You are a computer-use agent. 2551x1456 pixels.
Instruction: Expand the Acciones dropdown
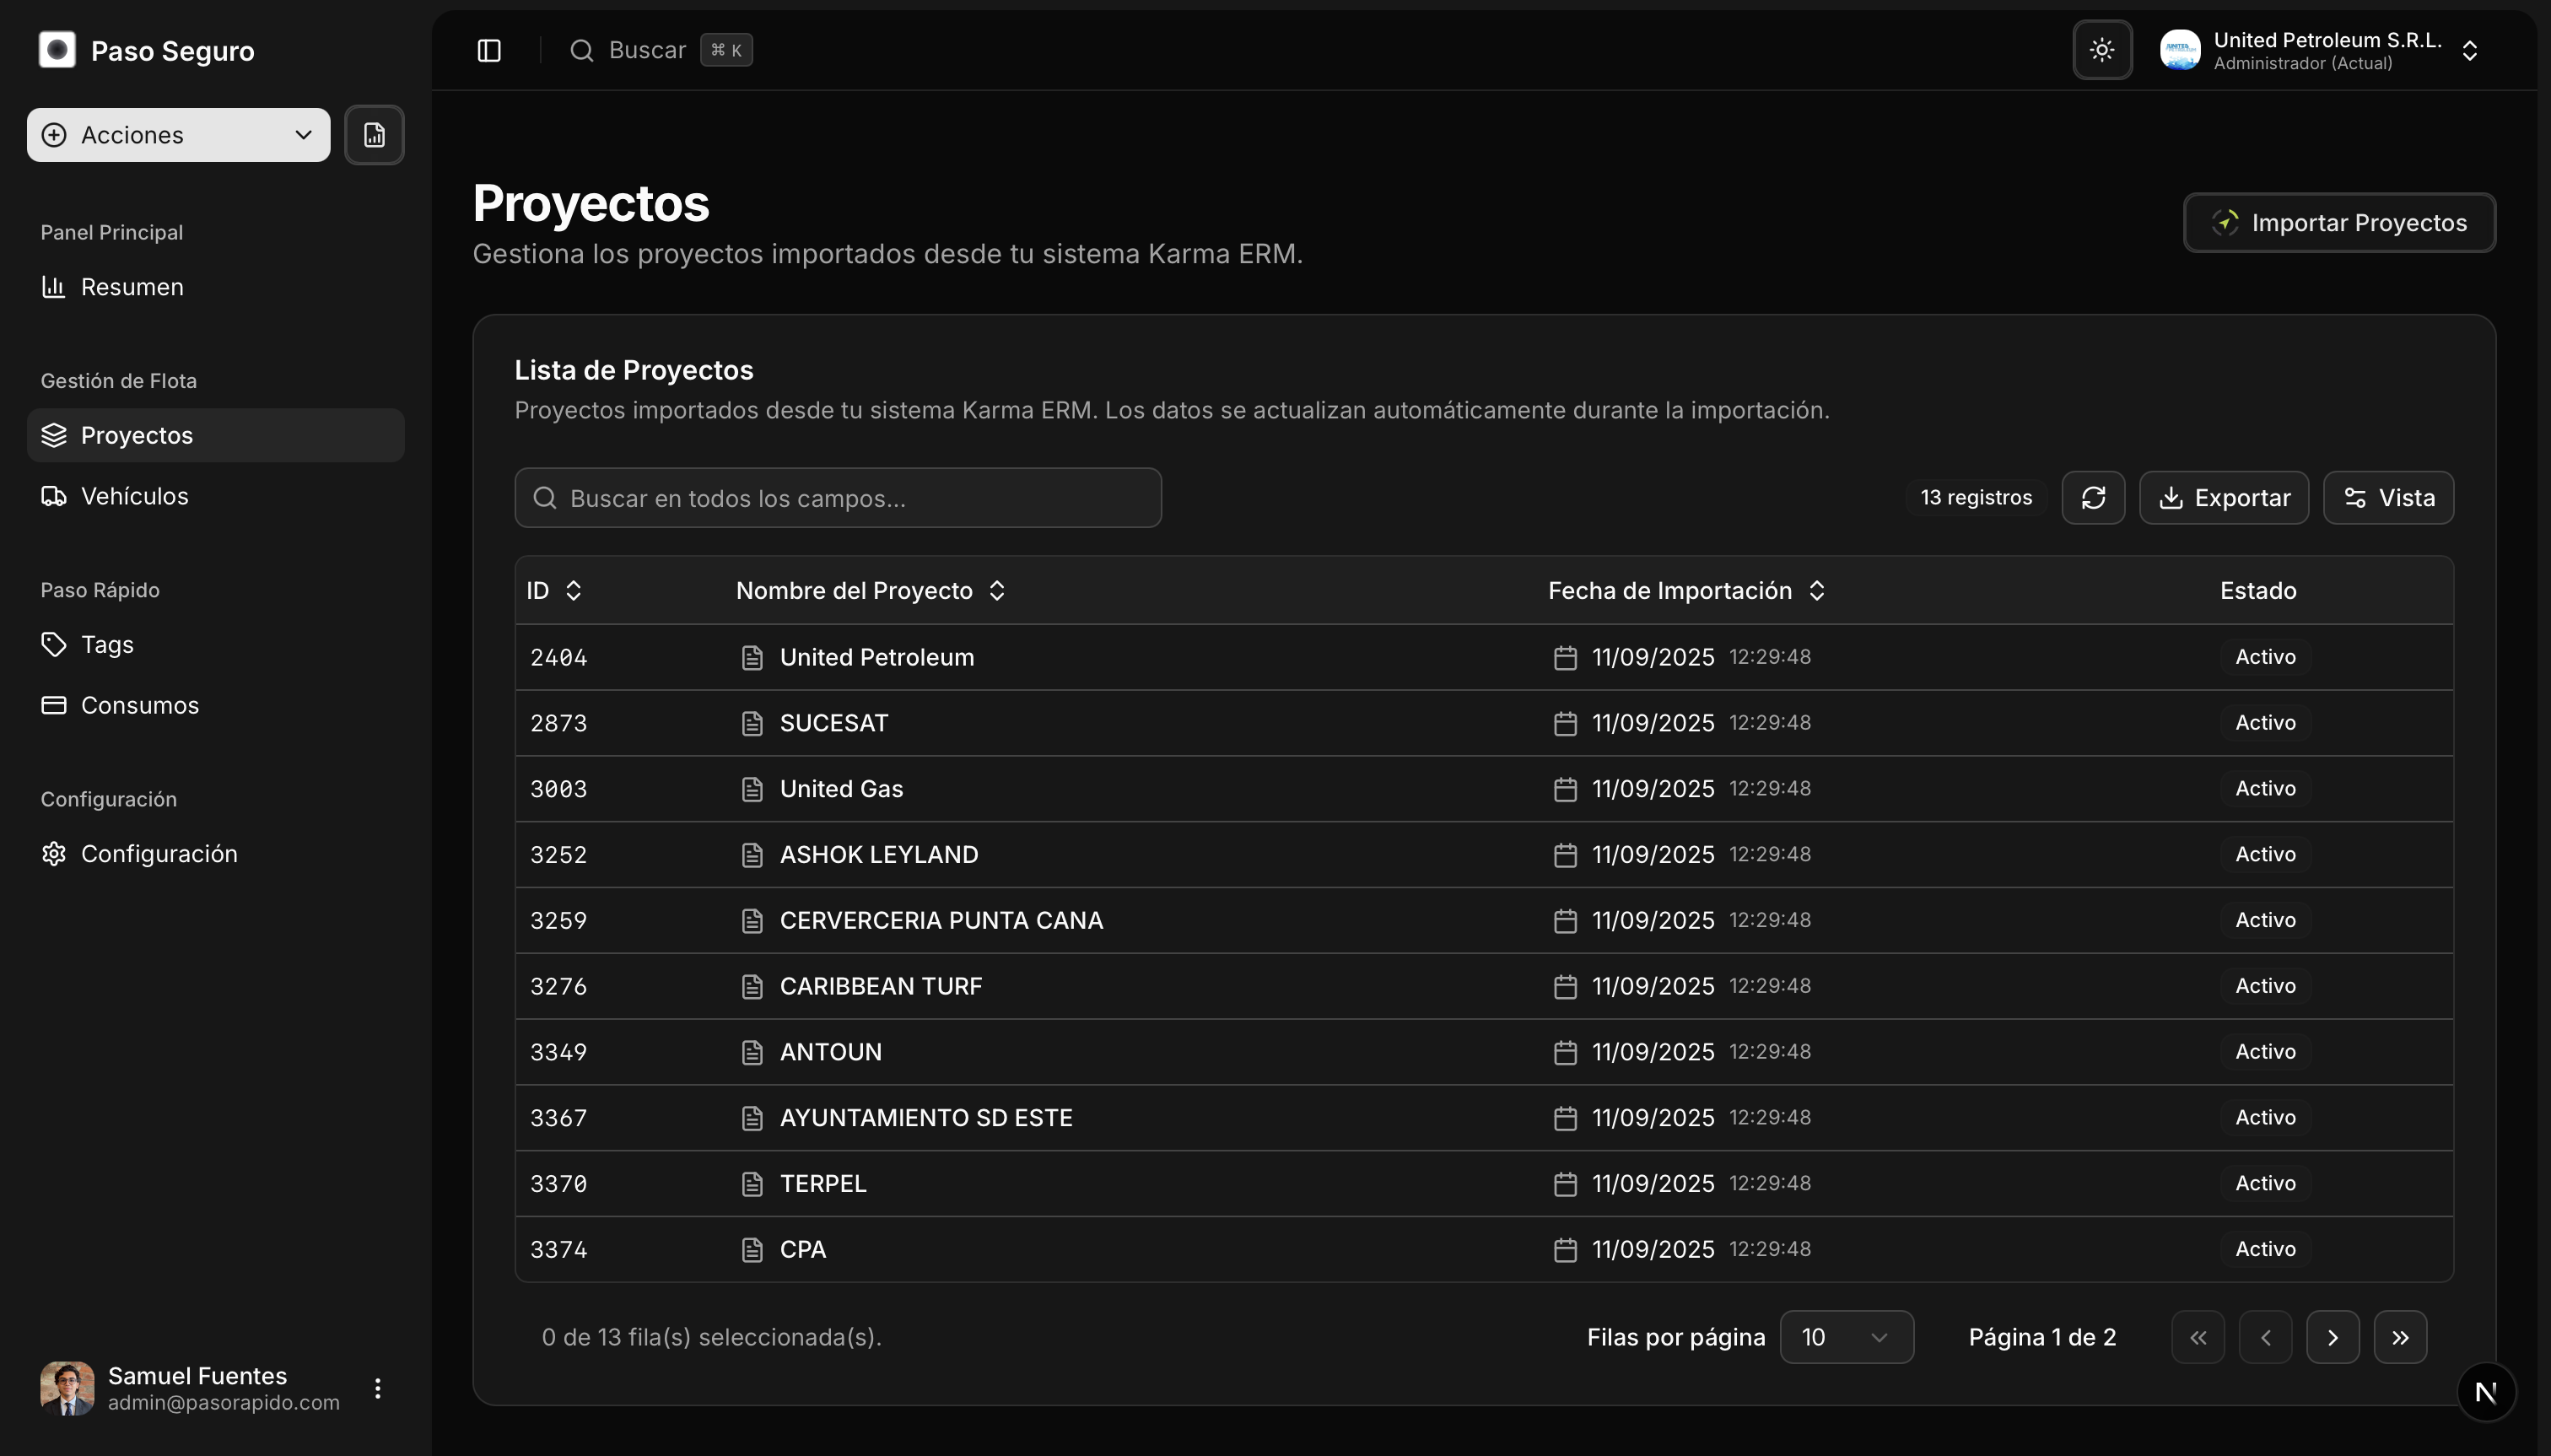(x=178, y=135)
